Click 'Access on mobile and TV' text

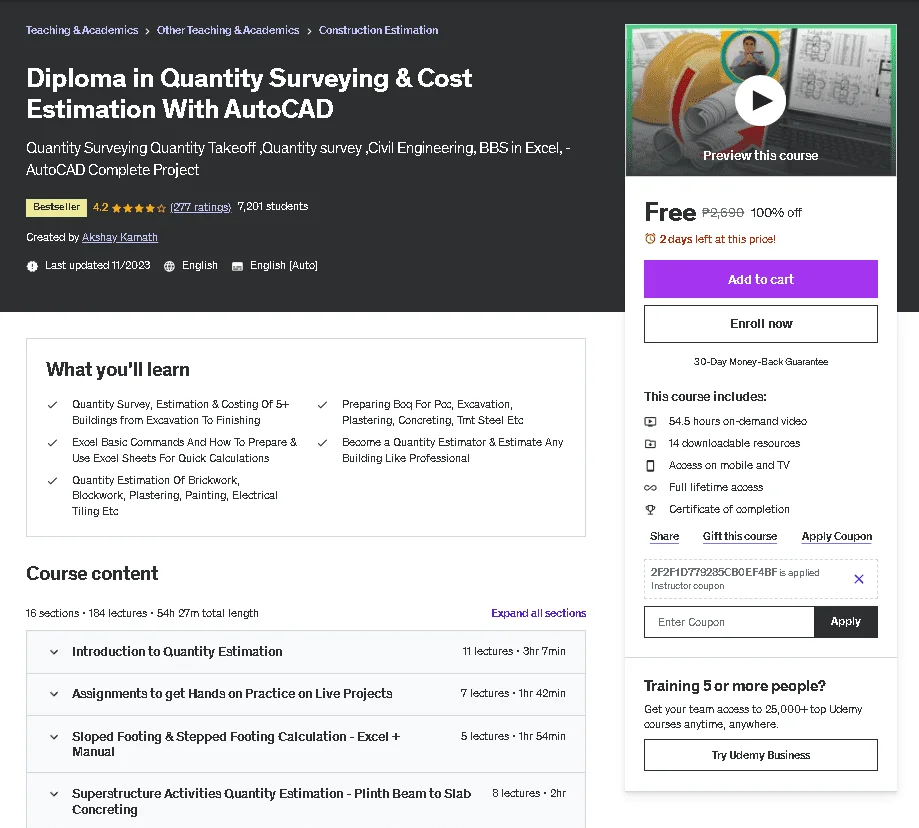[729, 465]
